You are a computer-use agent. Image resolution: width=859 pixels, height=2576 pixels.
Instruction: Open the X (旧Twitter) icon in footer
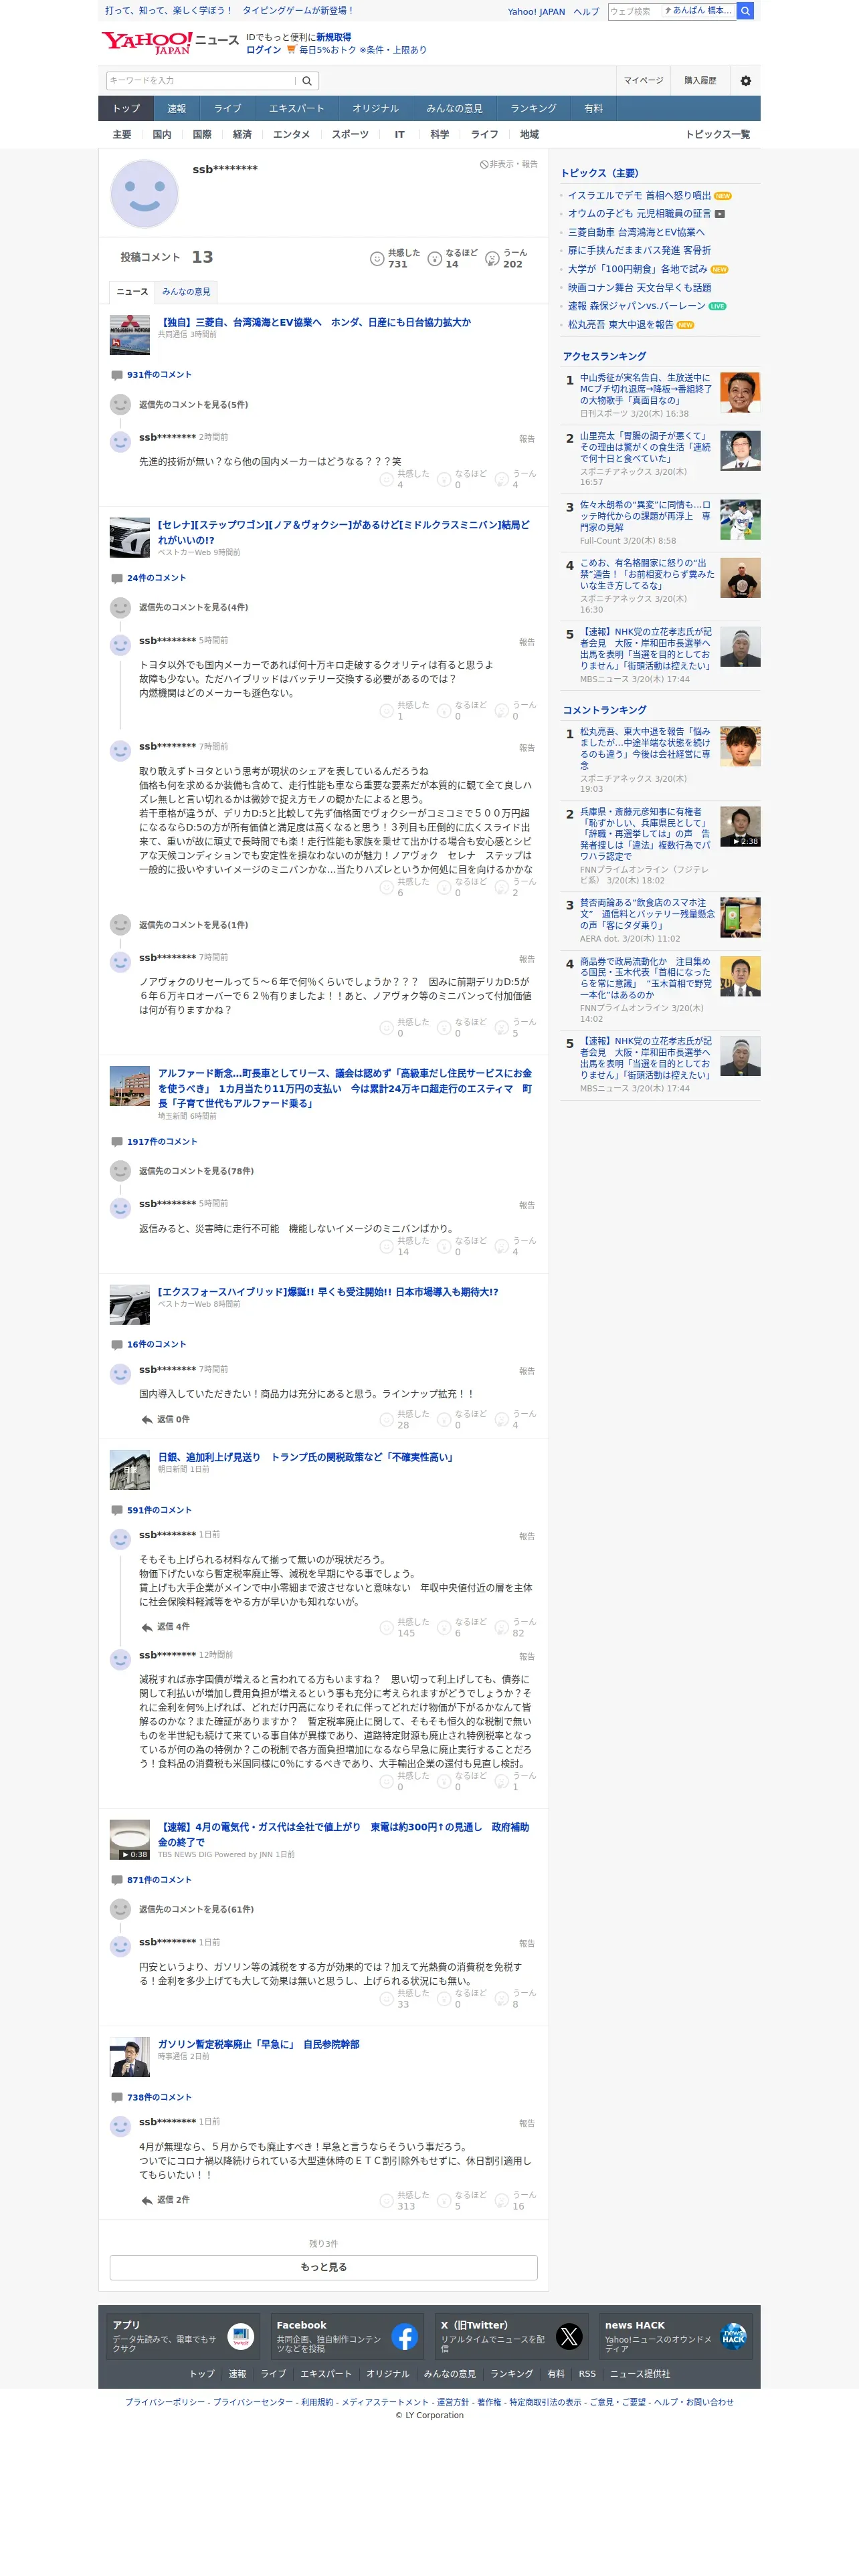[x=569, y=2336]
